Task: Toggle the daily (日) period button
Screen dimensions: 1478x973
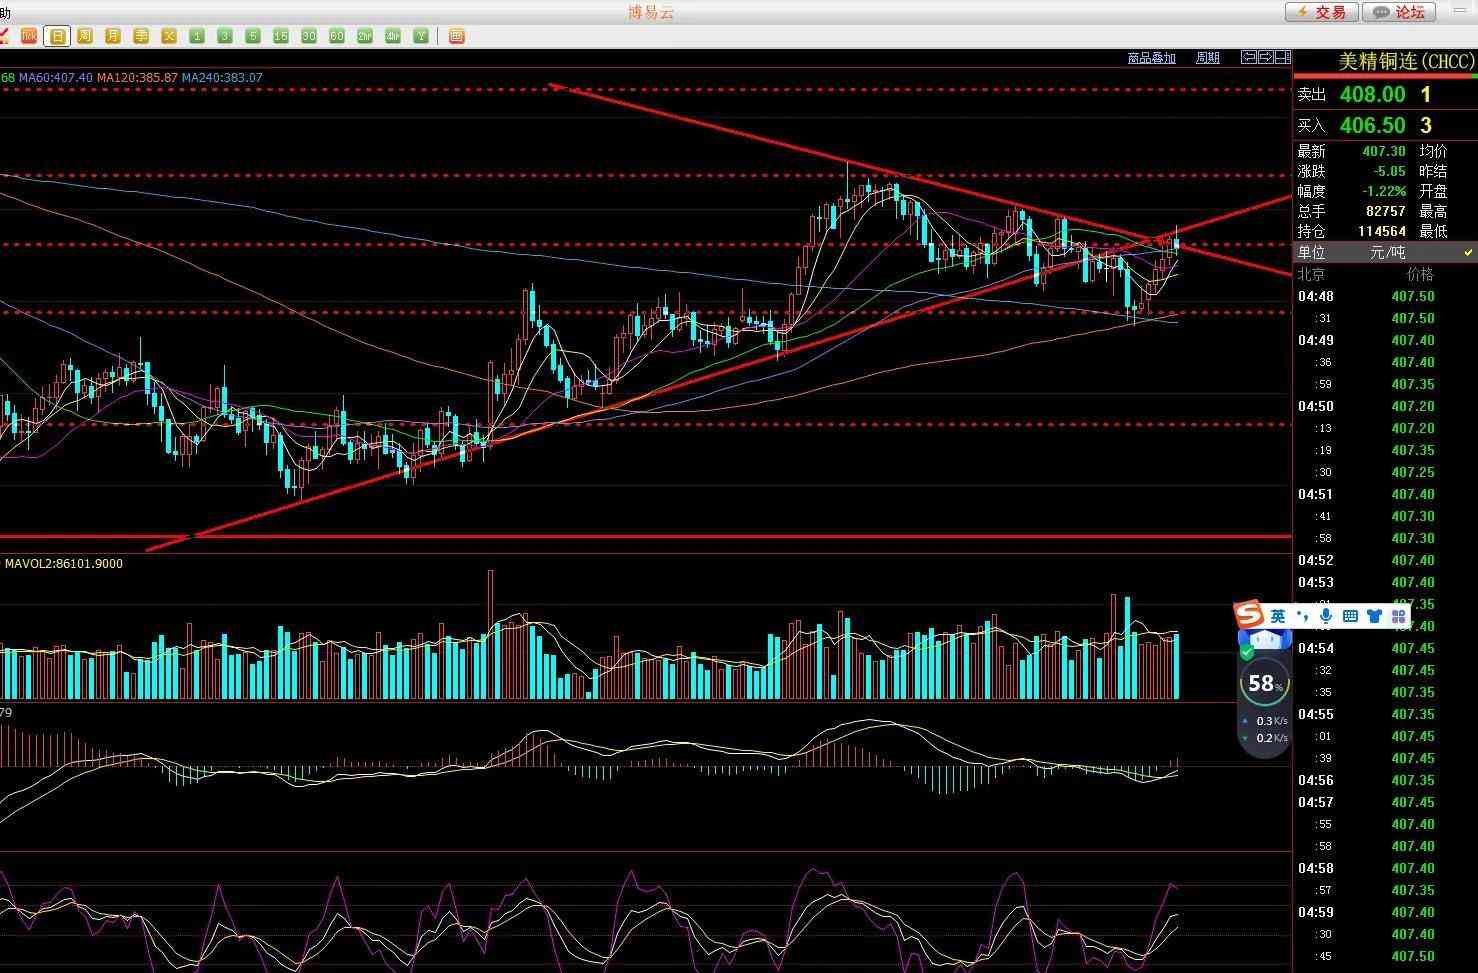Action: [x=57, y=36]
